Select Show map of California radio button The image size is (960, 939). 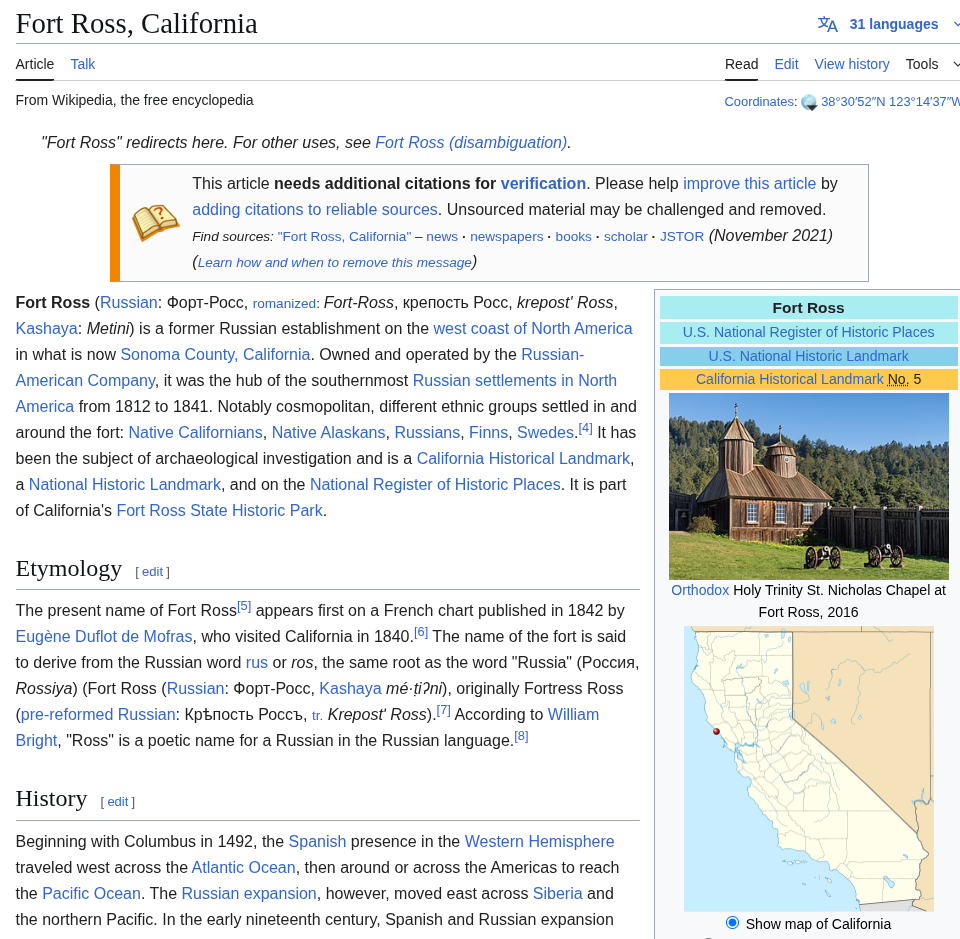coord(732,922)
